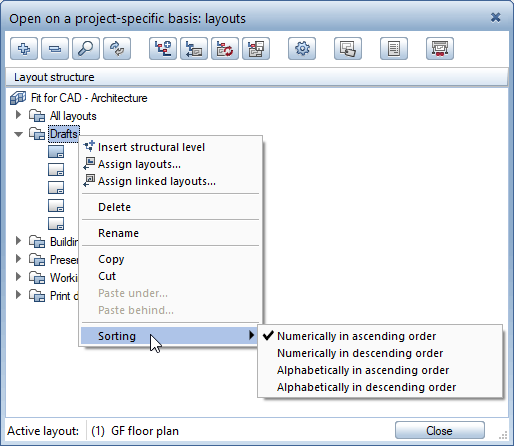
Task: Click the refresh arrows toolbar icon
Action: click(x=117, y=49)
